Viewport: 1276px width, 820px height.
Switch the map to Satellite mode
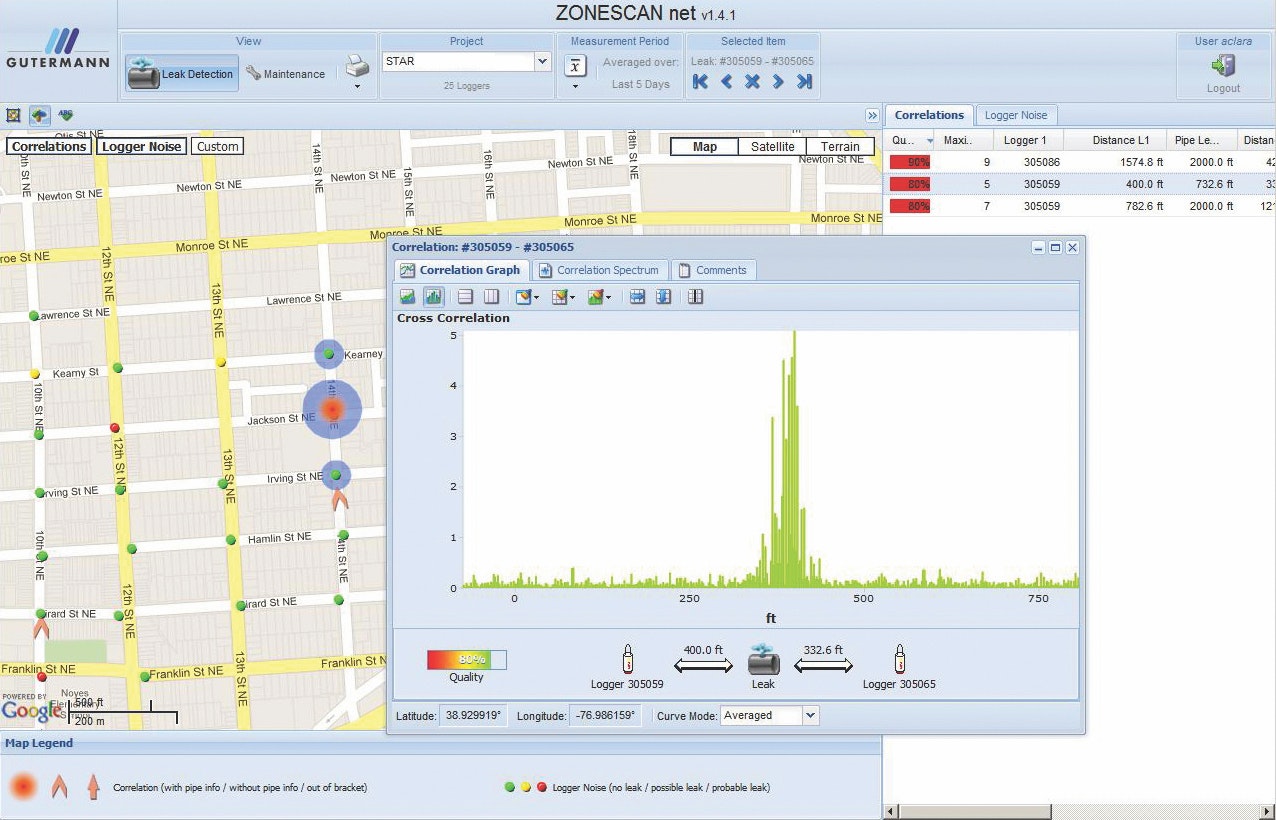[x=773, y=146]
